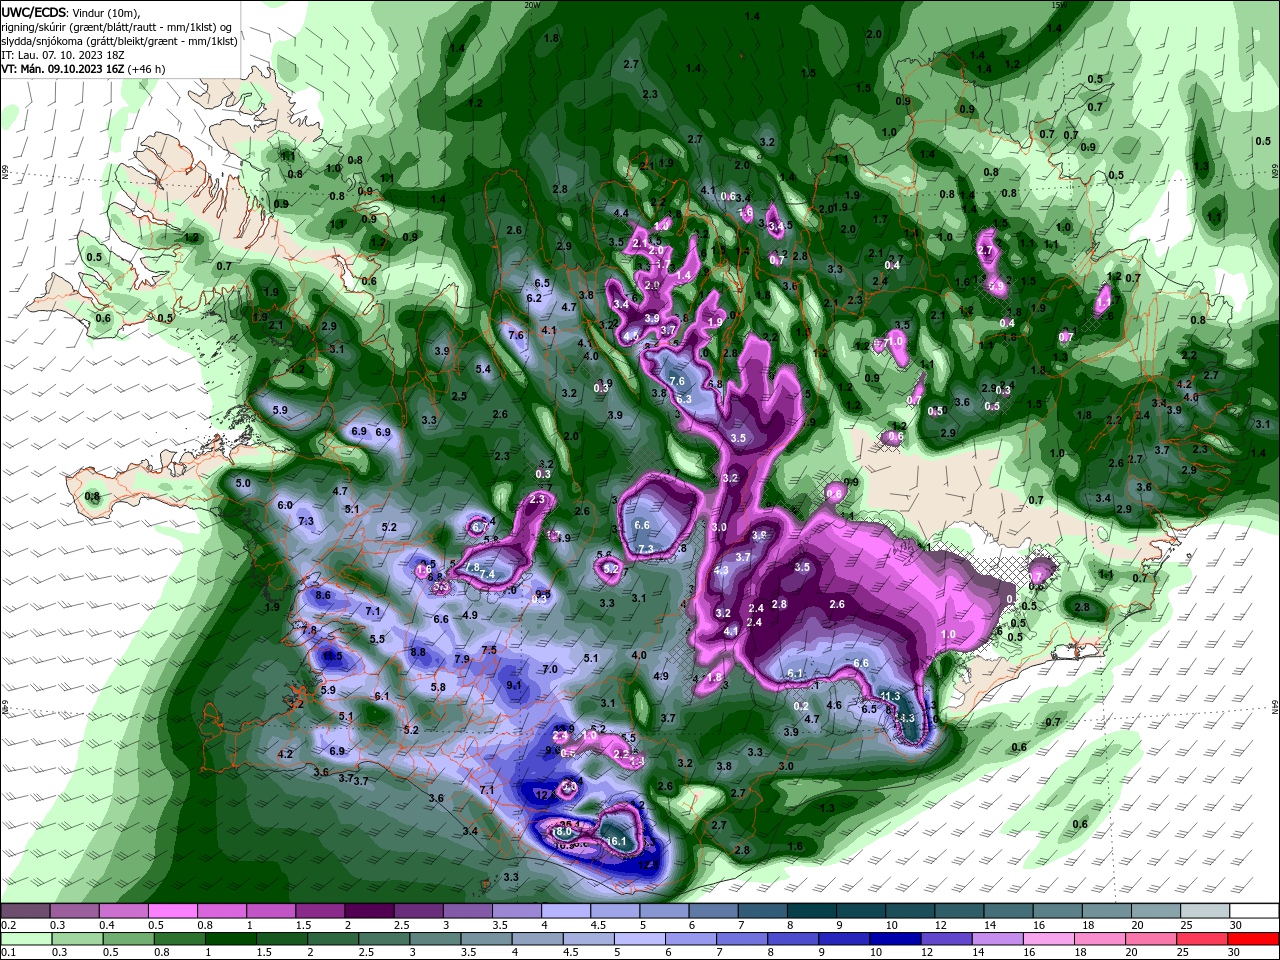The width and height of the screenshot is (1280, 960).
Task: Click the dusky purple 0.2 swatch, upper legend row
Action: (24, 911)
